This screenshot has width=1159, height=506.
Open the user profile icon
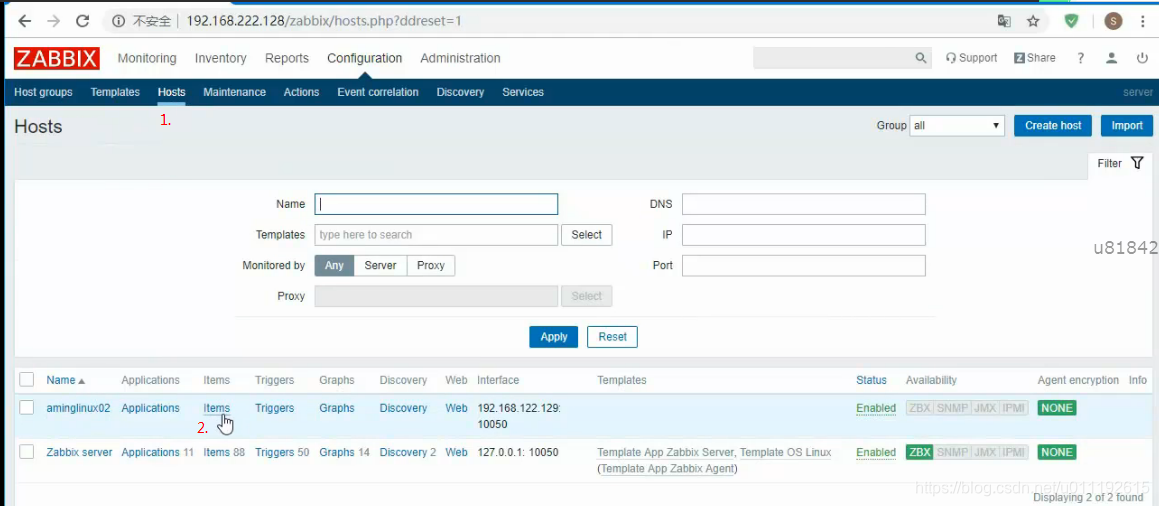pyautogui.click(x=1112, y=58)
